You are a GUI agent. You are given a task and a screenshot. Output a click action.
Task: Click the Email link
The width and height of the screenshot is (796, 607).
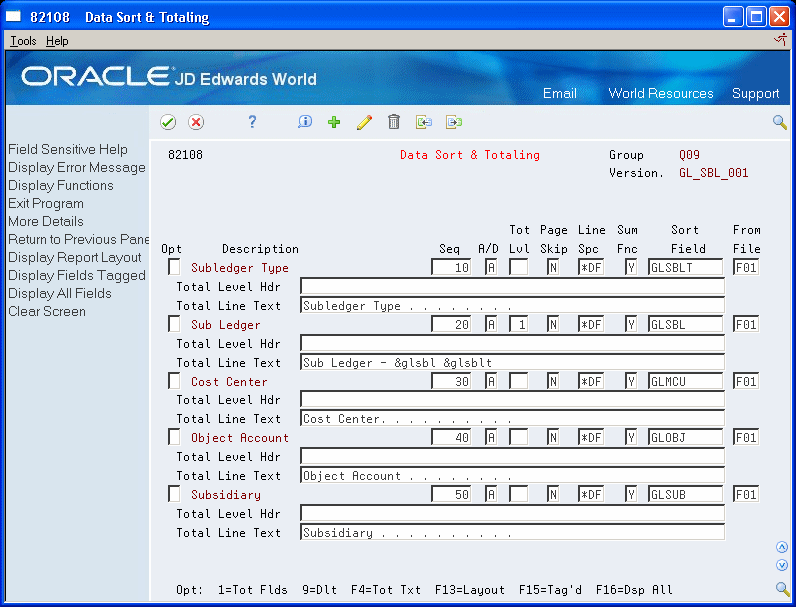pos(559,93)
